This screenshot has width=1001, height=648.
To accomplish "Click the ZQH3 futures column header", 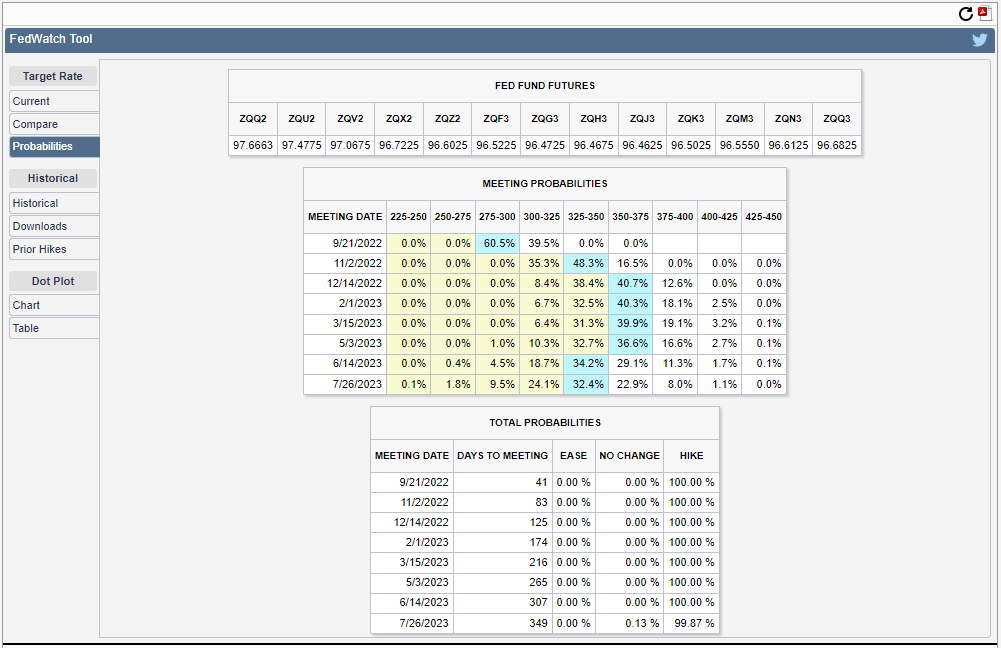I will 594,119.
